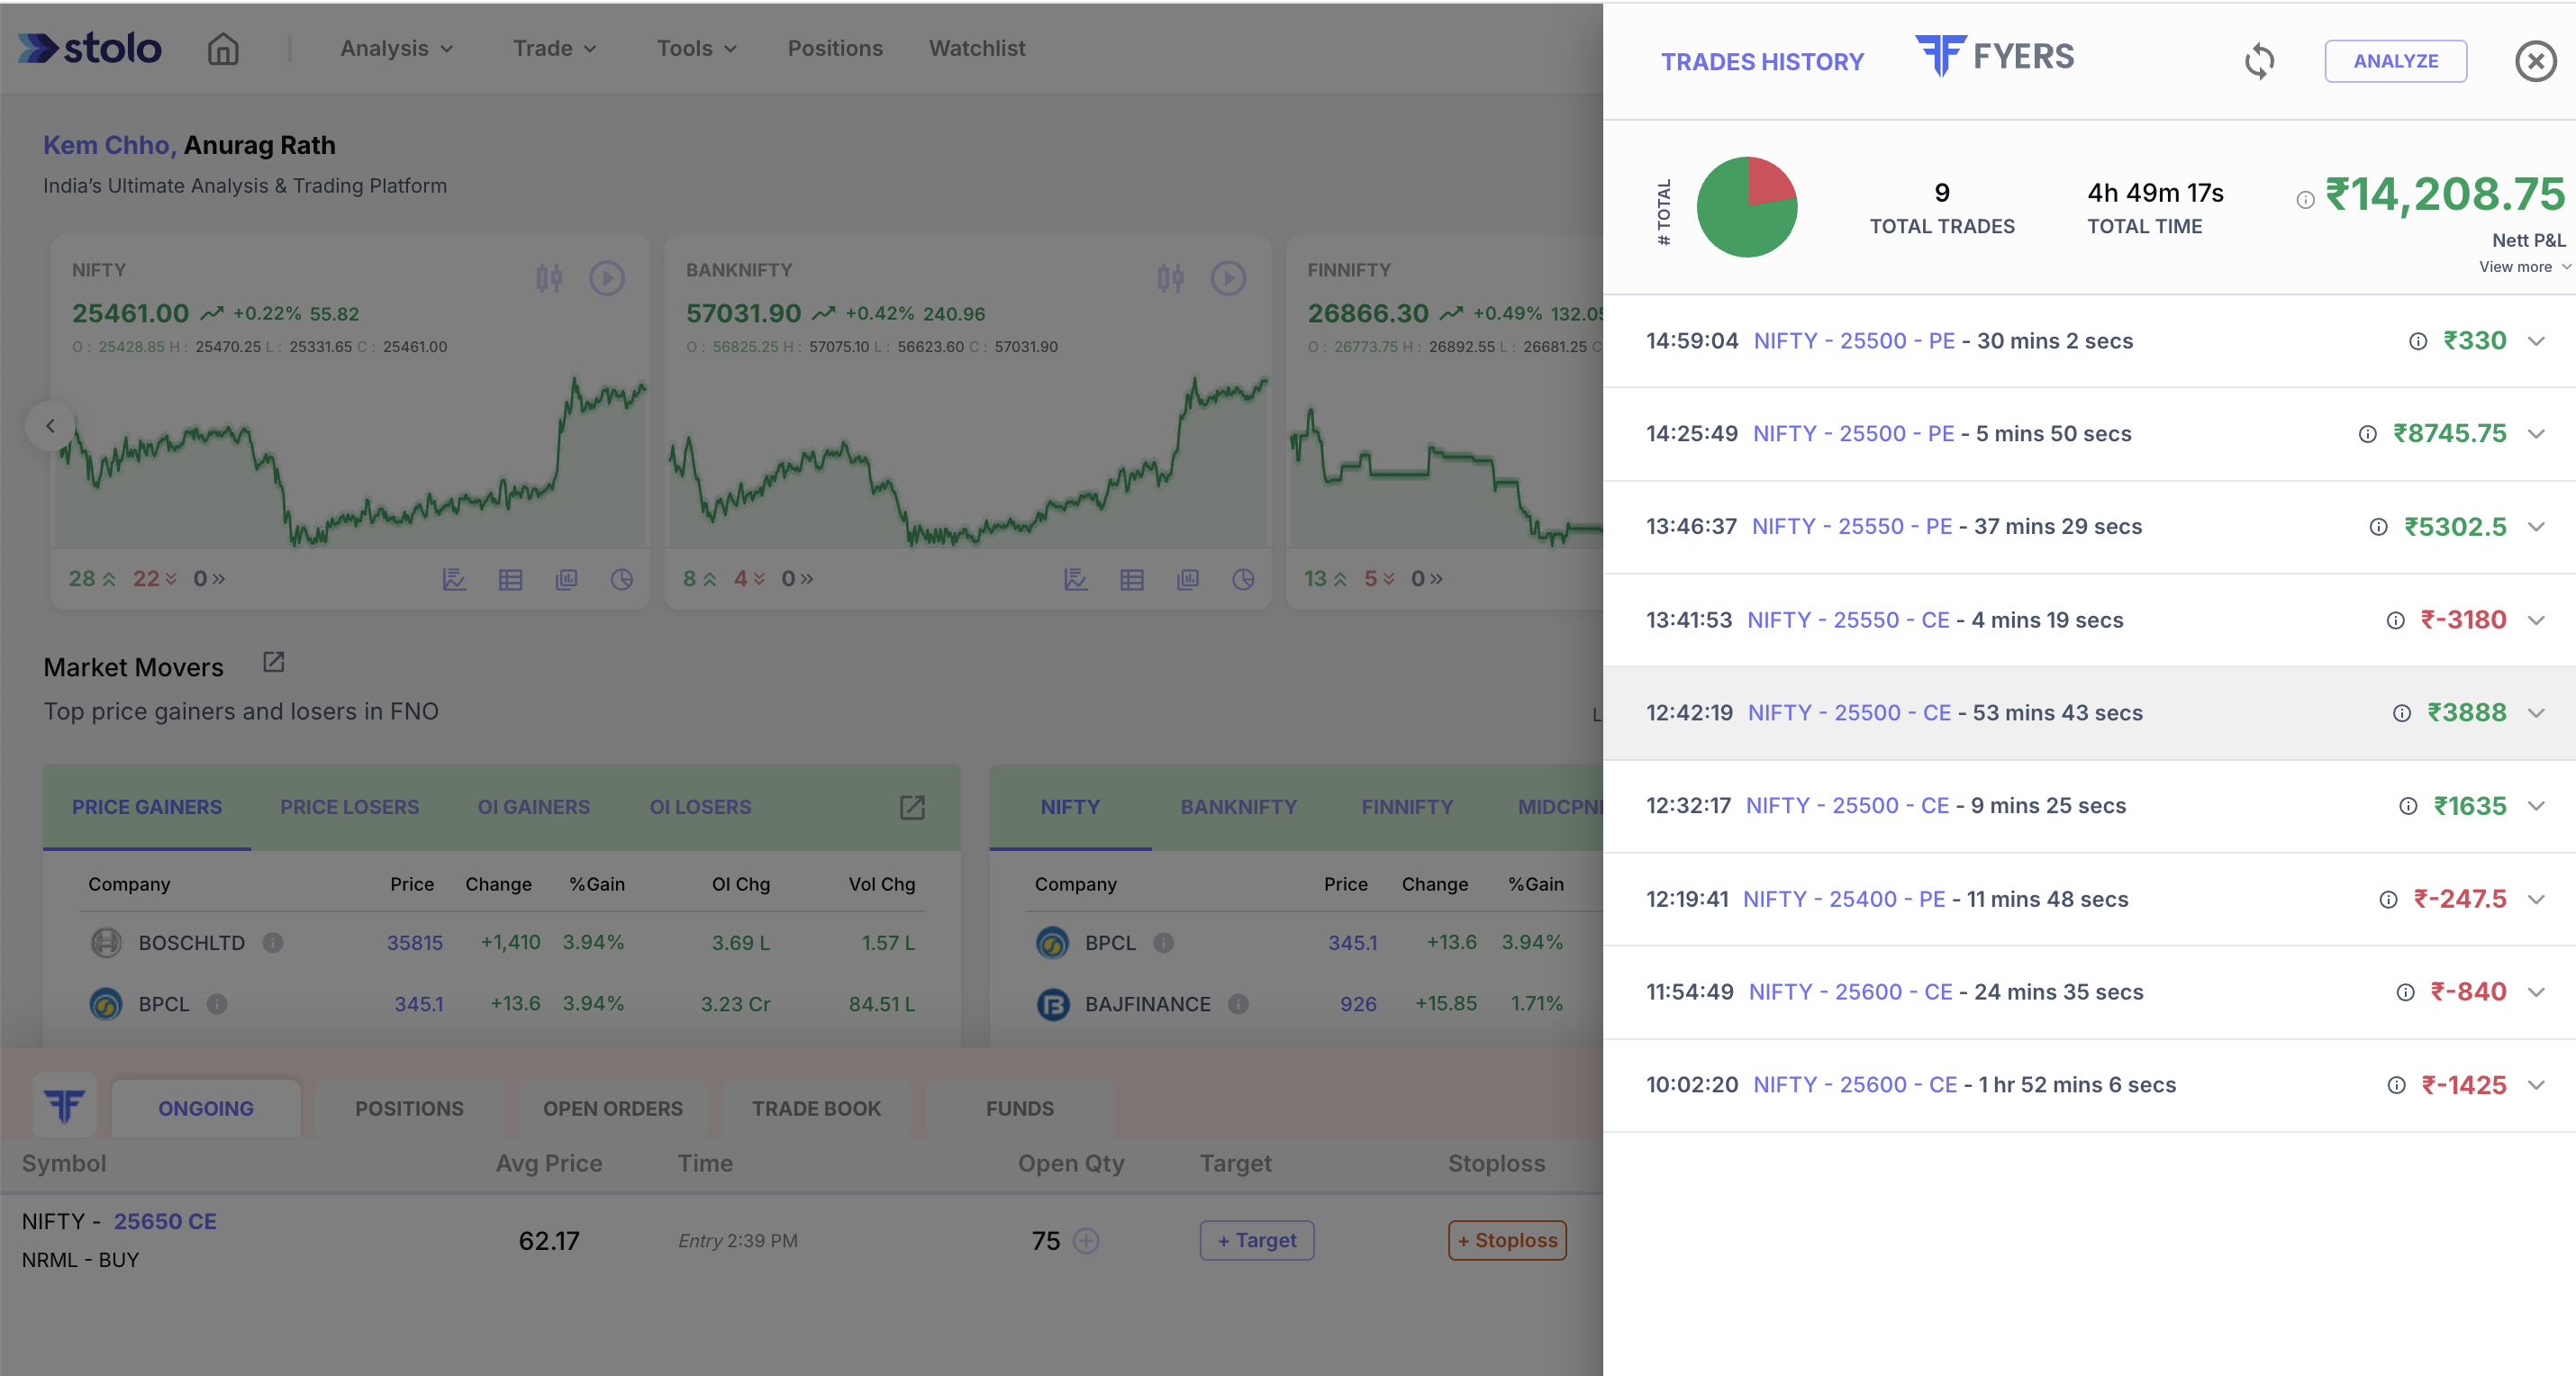
Task: Open the bottom panel POSITIONS tab
Action: [409, 1108]
